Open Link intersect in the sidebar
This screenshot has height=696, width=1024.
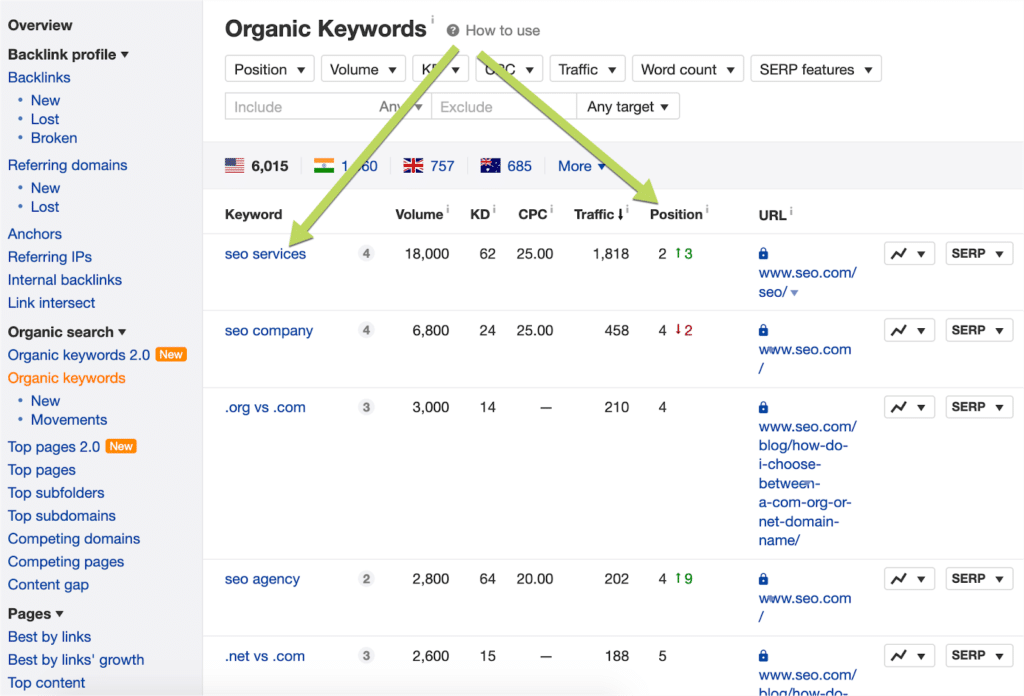point(51,303)
